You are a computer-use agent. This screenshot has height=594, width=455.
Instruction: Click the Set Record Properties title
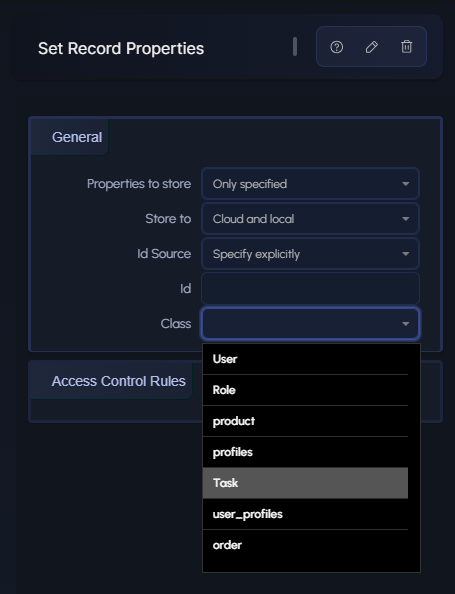(x=121, y=48)
